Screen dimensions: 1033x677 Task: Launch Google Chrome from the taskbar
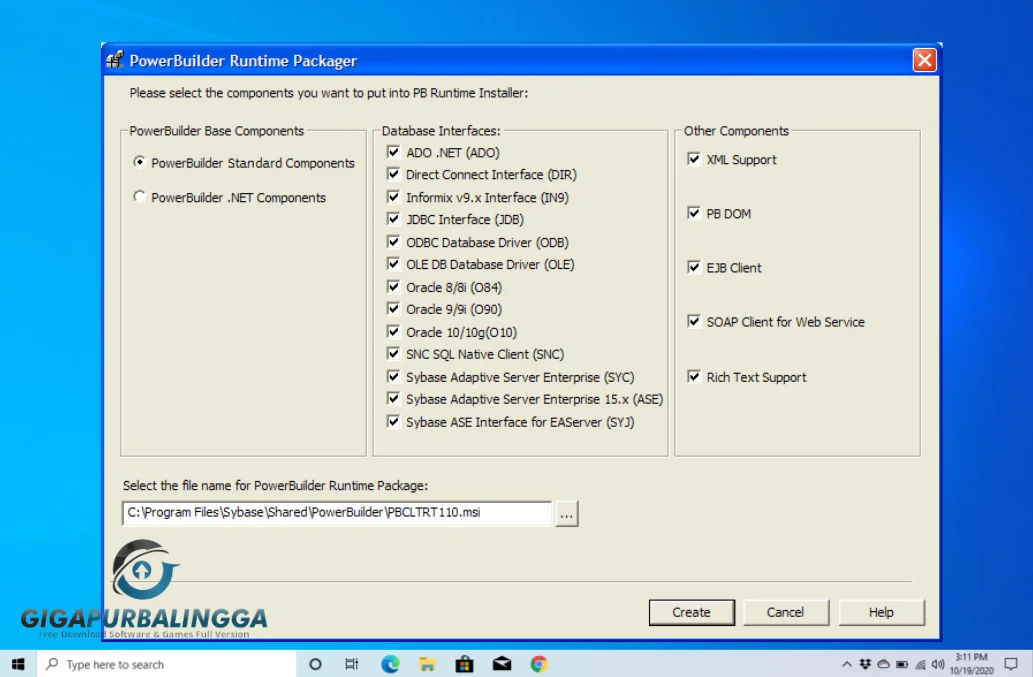538,663
